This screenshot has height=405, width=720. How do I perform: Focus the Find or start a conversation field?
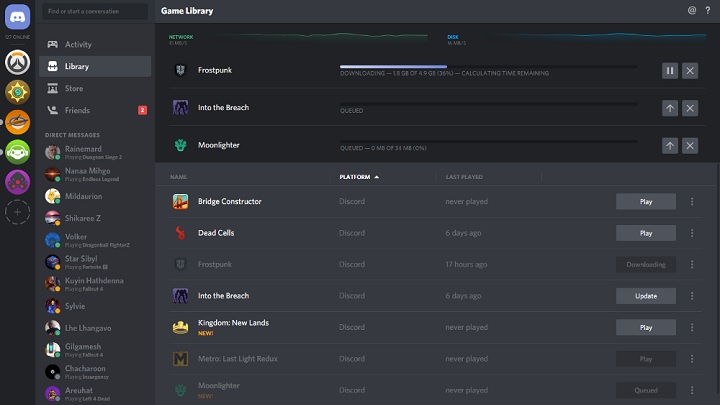(95, 11)
